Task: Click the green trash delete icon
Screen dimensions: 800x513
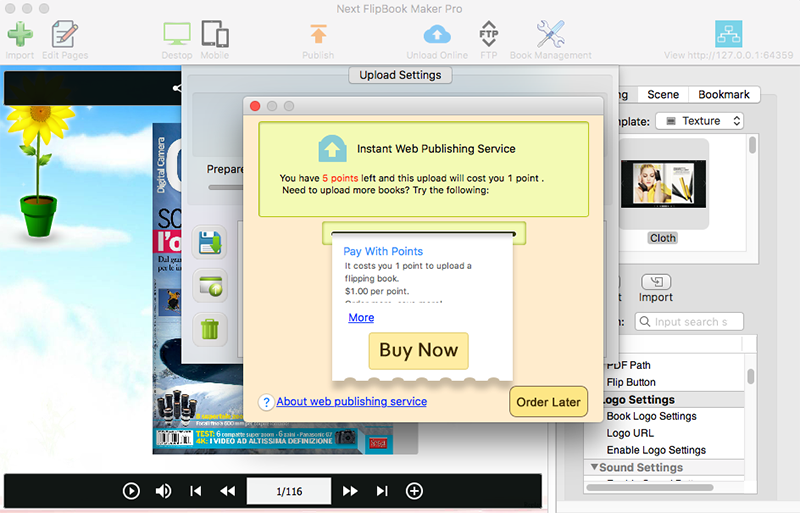Action: click(x=210, y=329)
